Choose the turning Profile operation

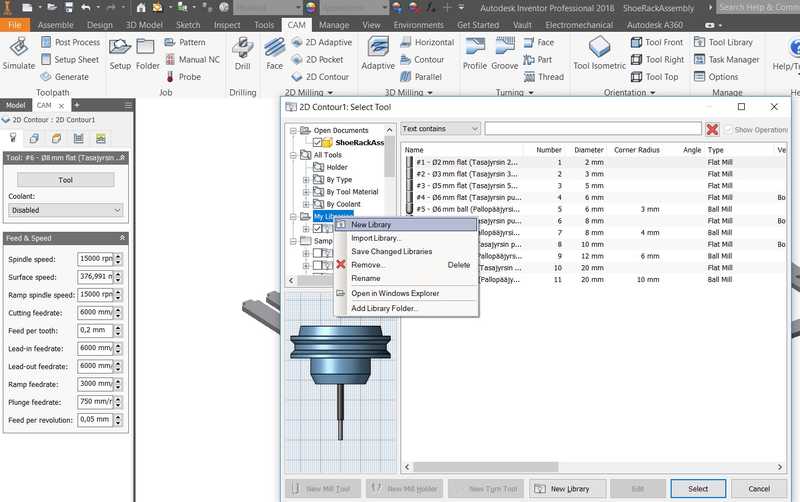pos(475,54)
